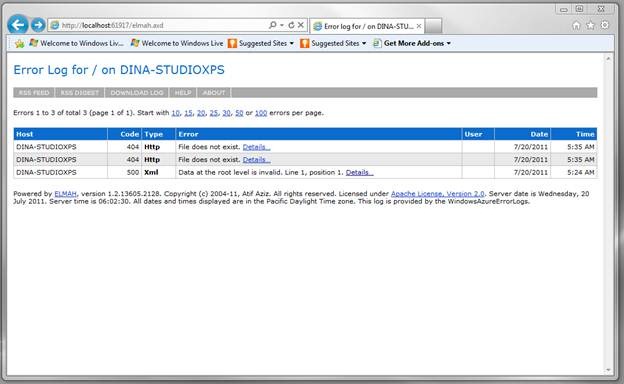Click the vertical scrollbar down arrow
624x384 pixels.
[608, 370]
